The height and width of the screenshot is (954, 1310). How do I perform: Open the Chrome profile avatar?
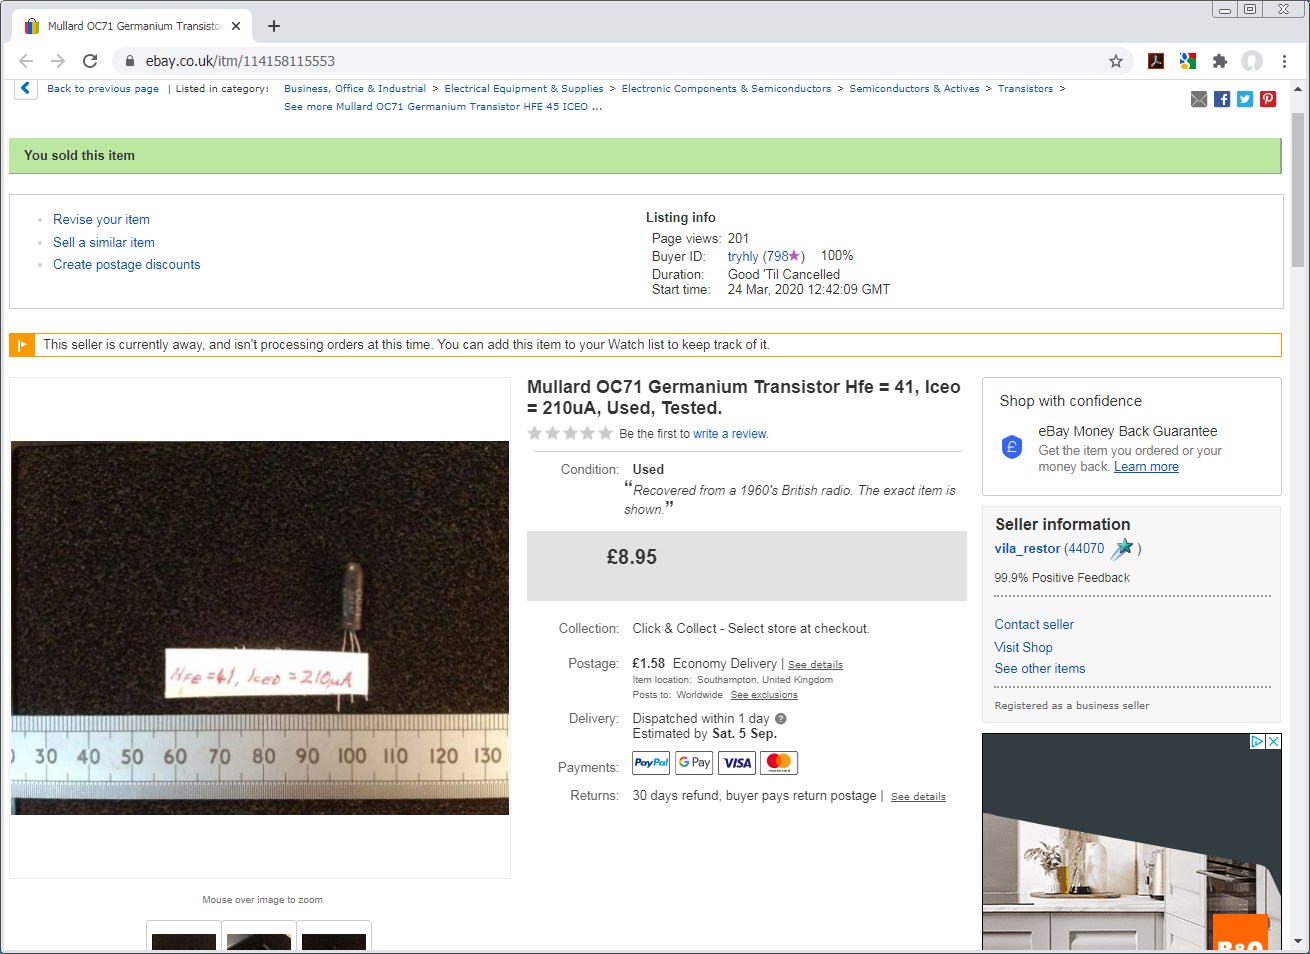pos(1252,61)
